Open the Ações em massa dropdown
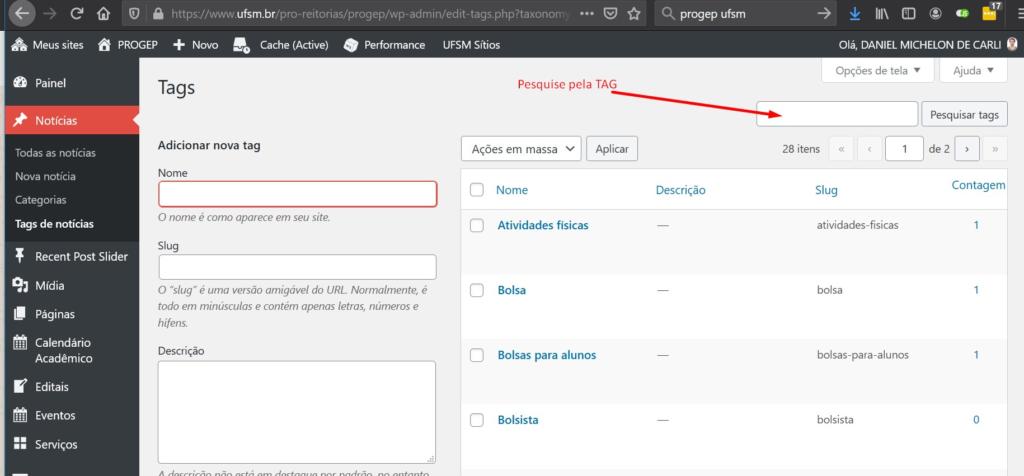The width and height of the screenshot is (1024, 476). (520, 149)
